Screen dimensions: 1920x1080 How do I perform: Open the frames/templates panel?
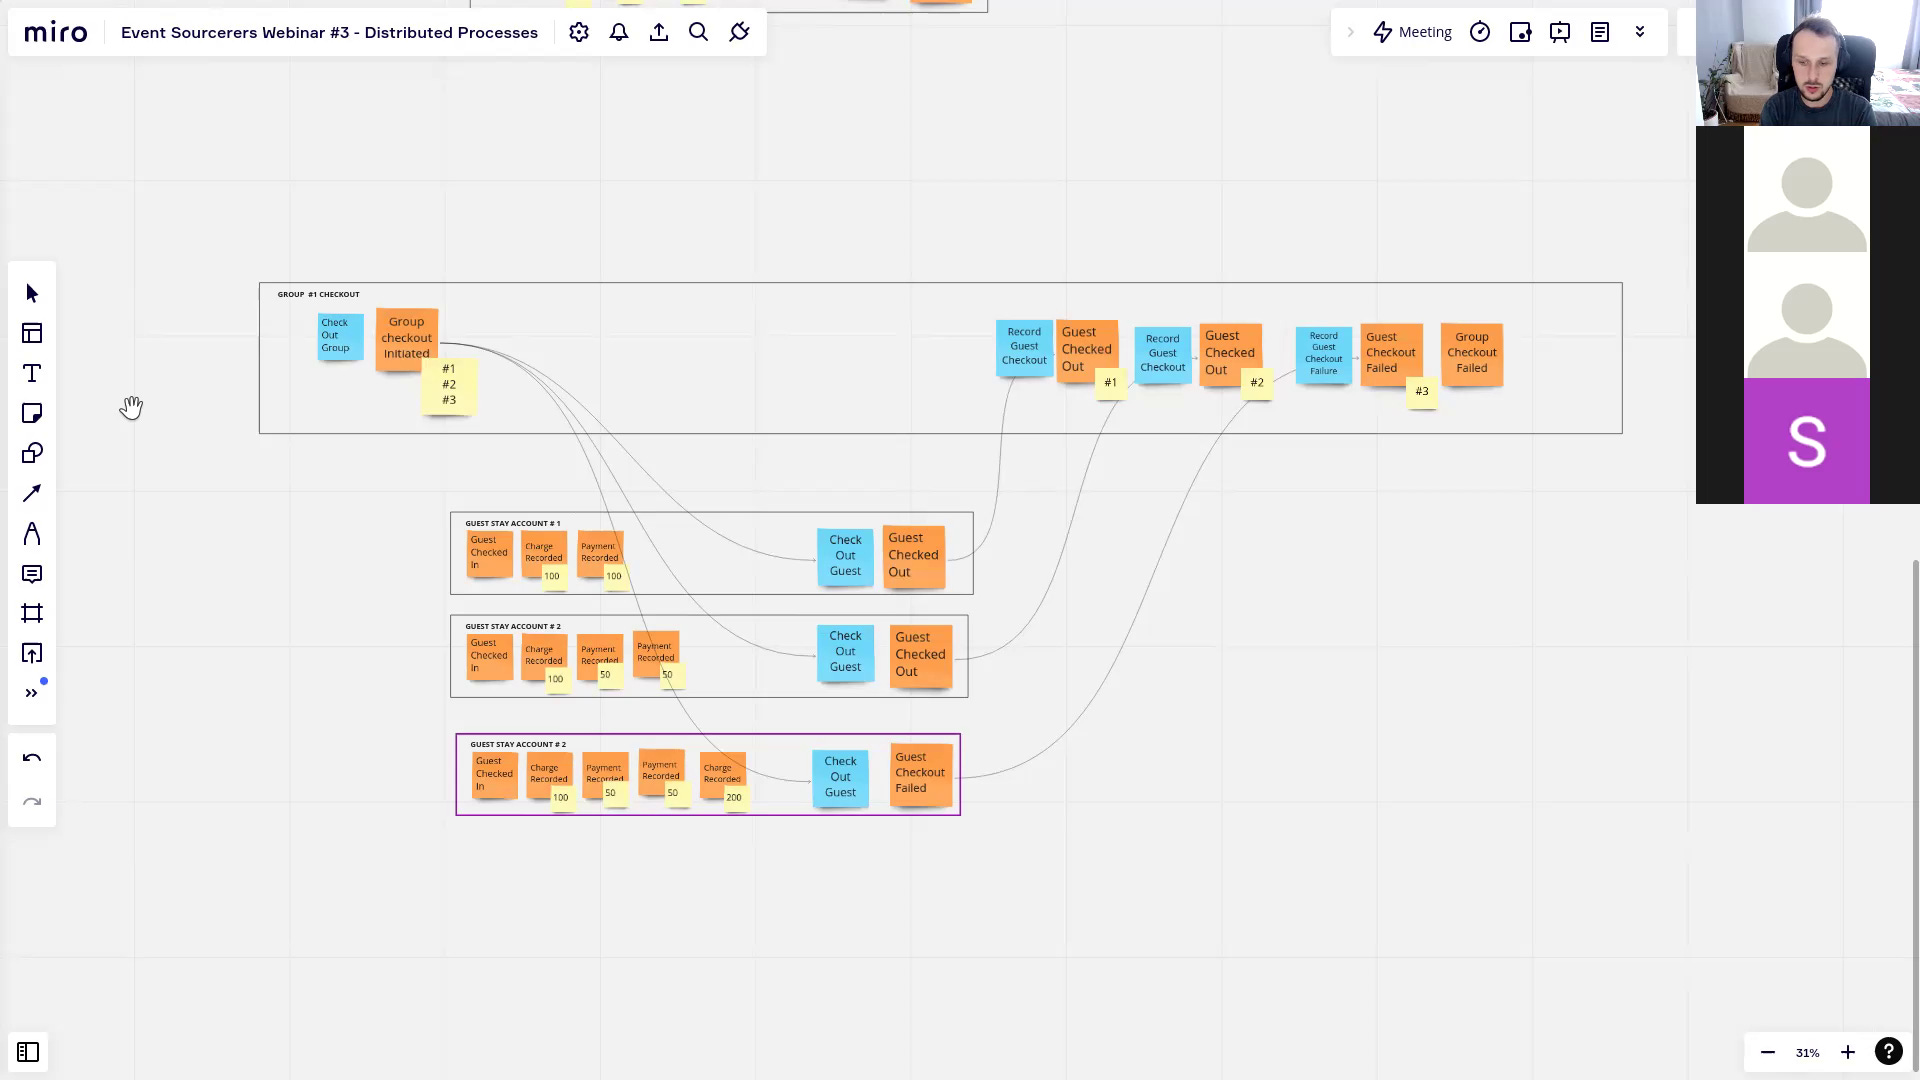click(32, 332)
